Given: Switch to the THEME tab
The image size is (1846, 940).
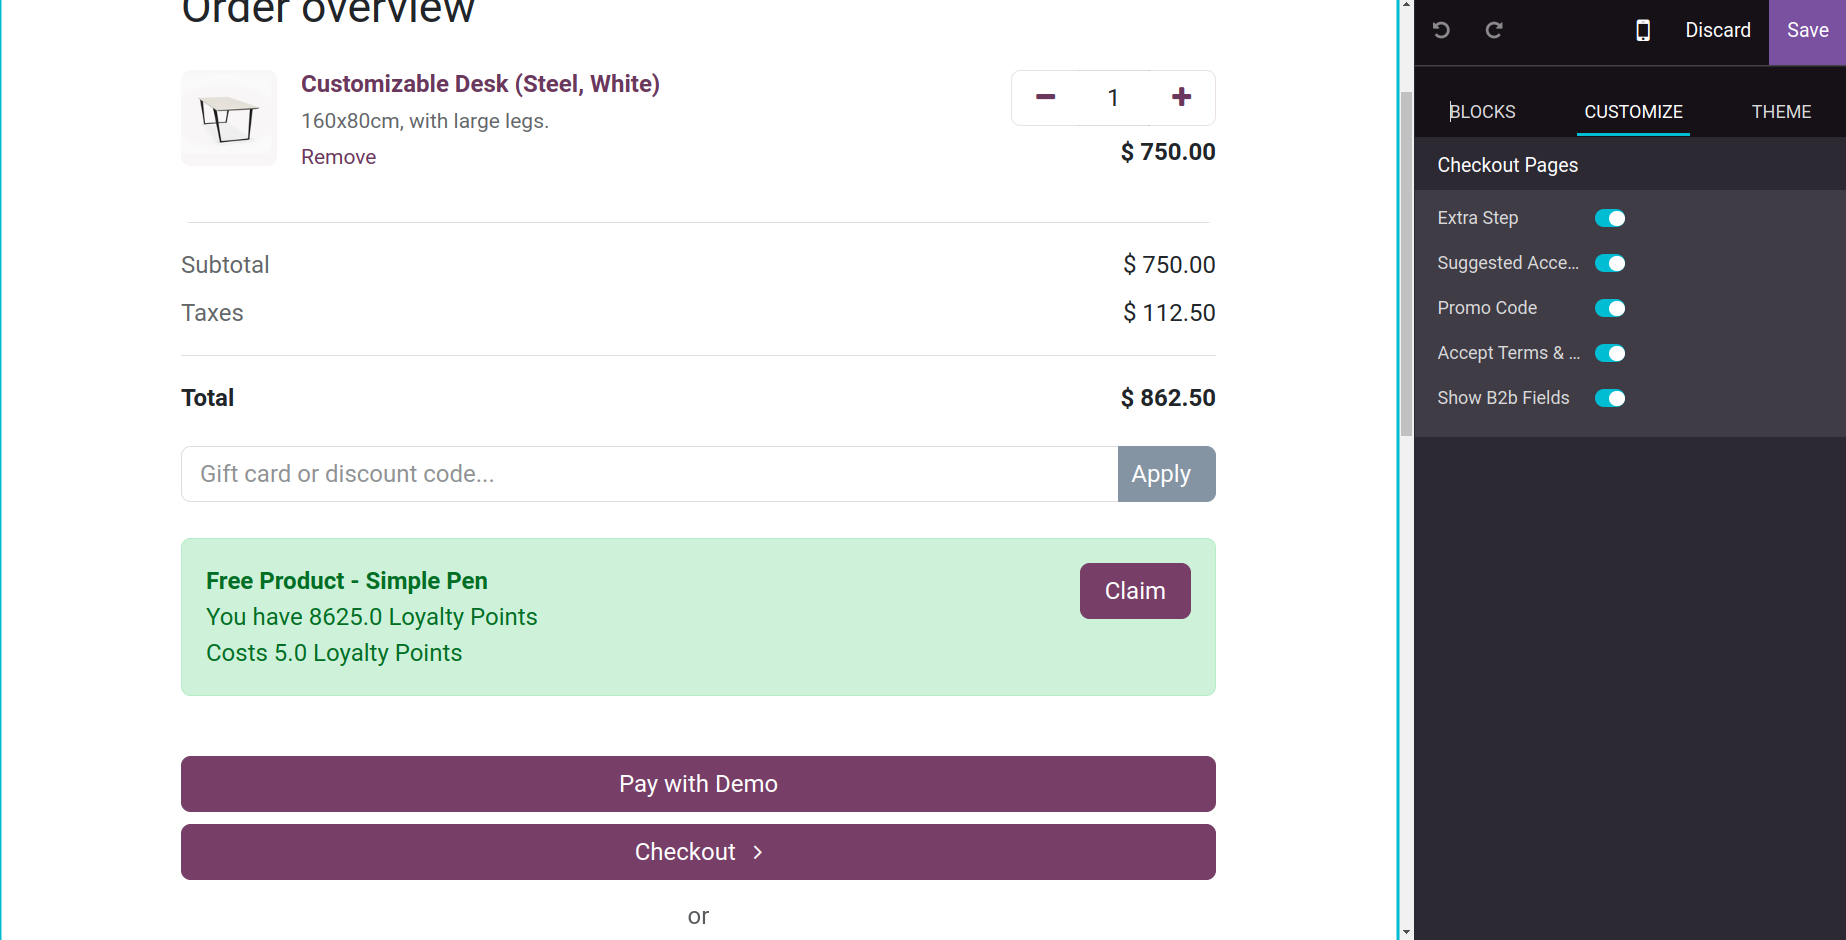Looking at the screenshot, I should coord(1781,112).
